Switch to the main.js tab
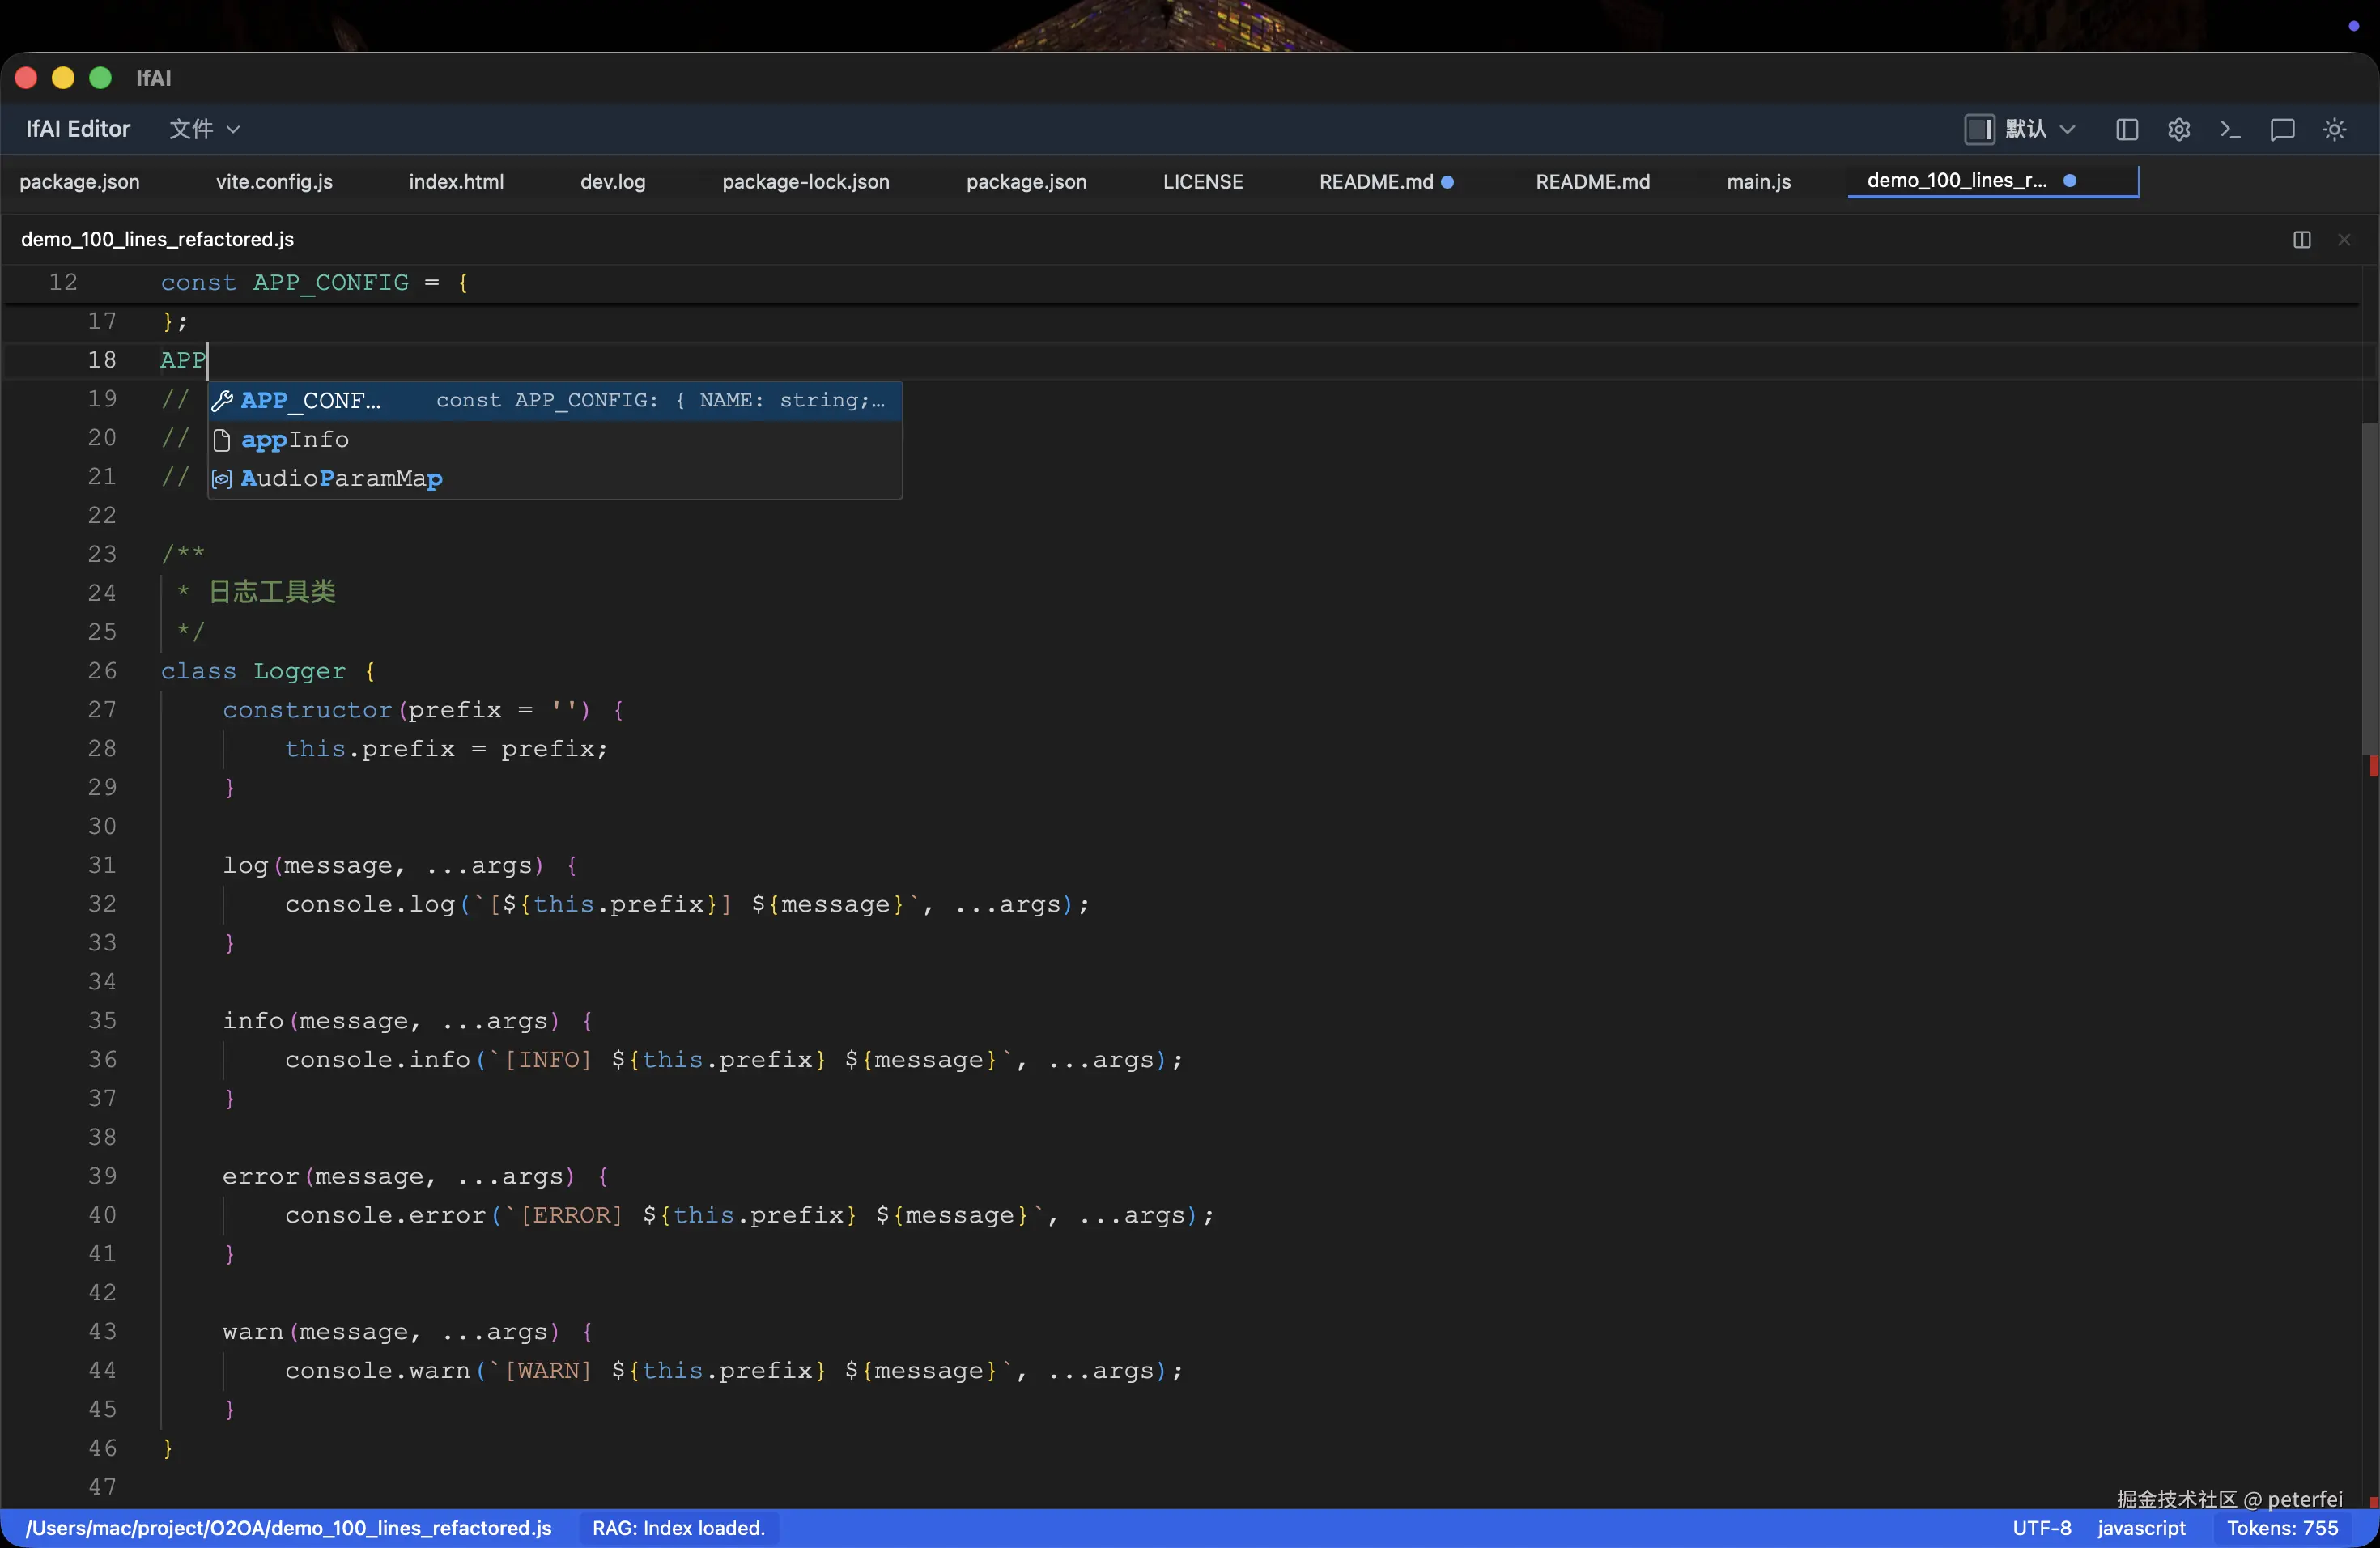2380x1548 pixels. pos(1758,182)
